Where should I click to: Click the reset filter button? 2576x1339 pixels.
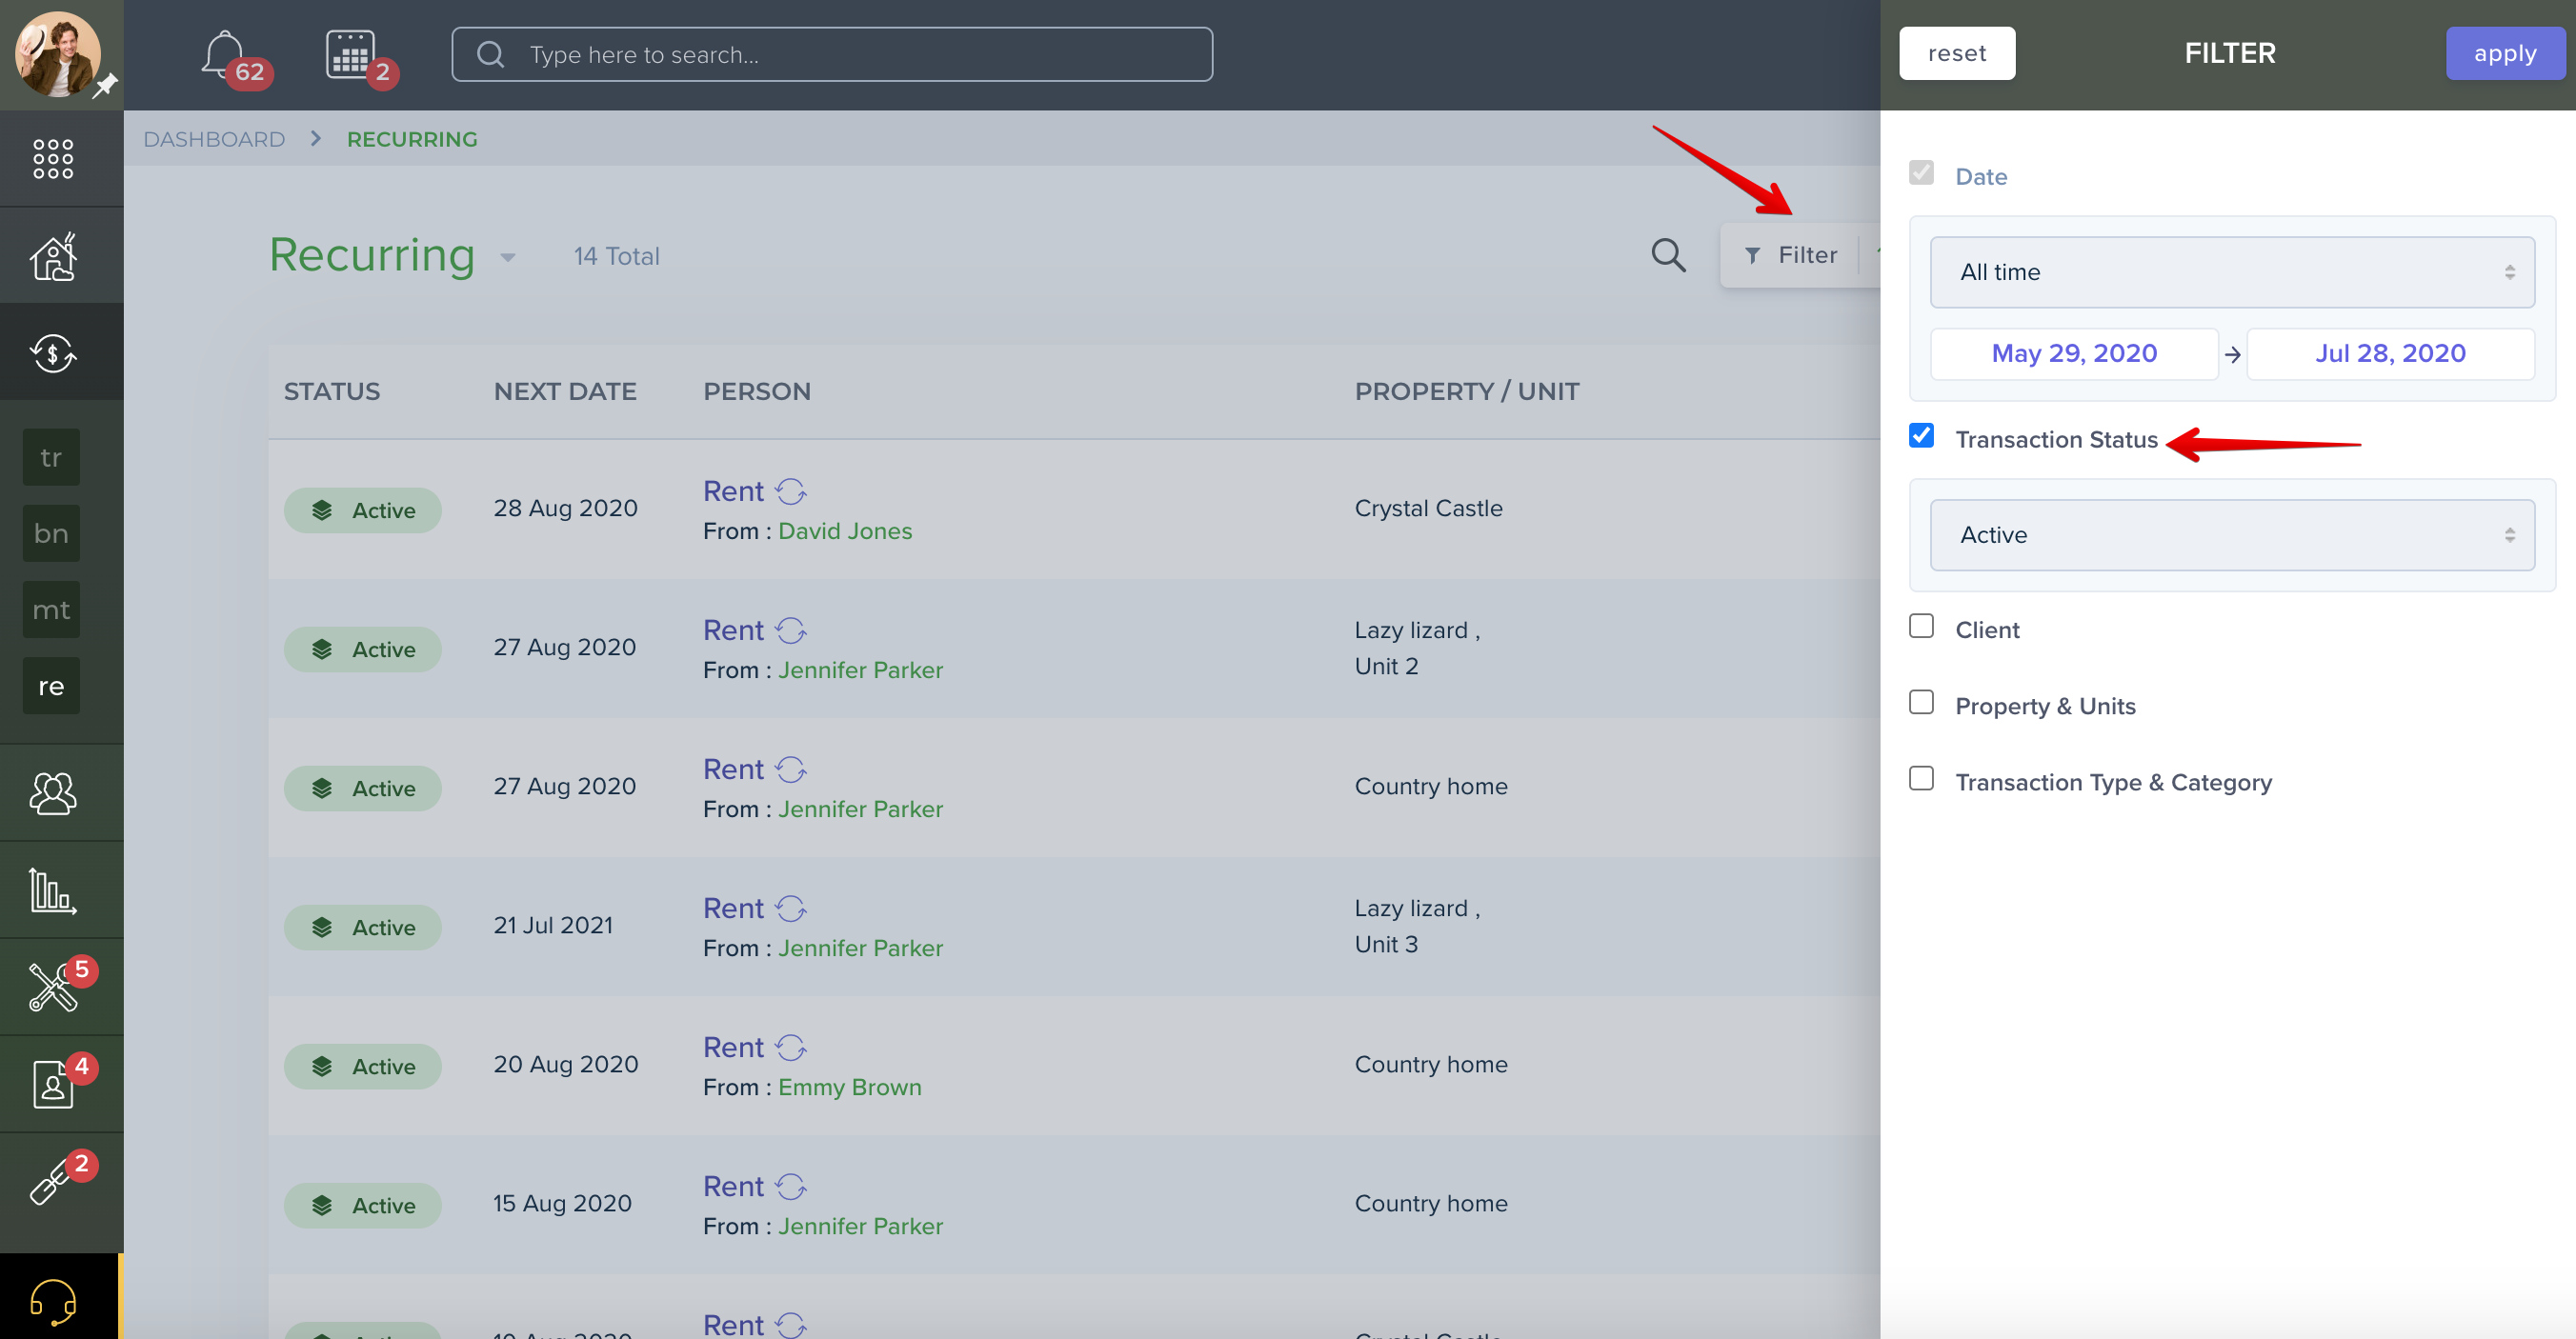(x=1957, y=53)
